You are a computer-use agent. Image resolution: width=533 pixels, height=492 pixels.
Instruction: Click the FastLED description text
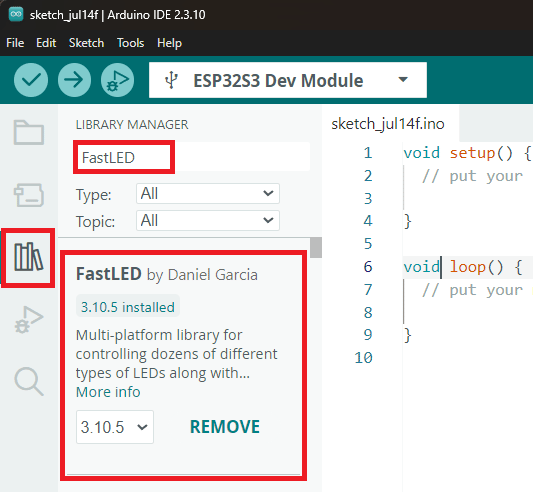(176, 354)
